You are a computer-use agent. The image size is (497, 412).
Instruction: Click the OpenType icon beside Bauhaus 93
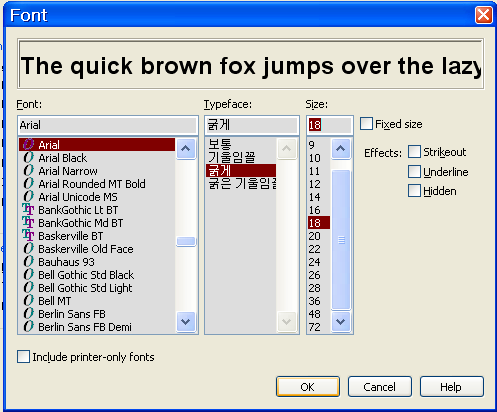coord(29,262)
